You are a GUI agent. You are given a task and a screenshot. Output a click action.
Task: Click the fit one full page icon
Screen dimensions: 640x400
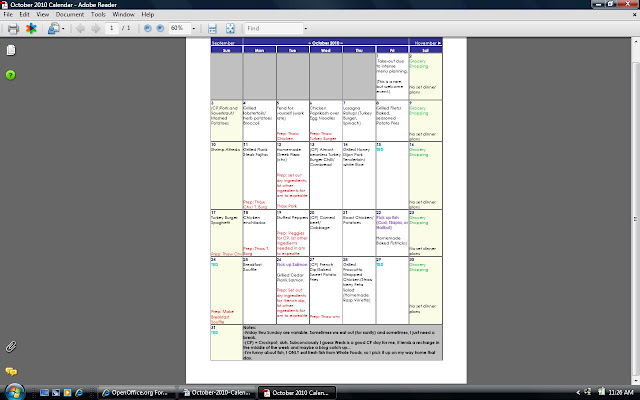coord(230,29)
